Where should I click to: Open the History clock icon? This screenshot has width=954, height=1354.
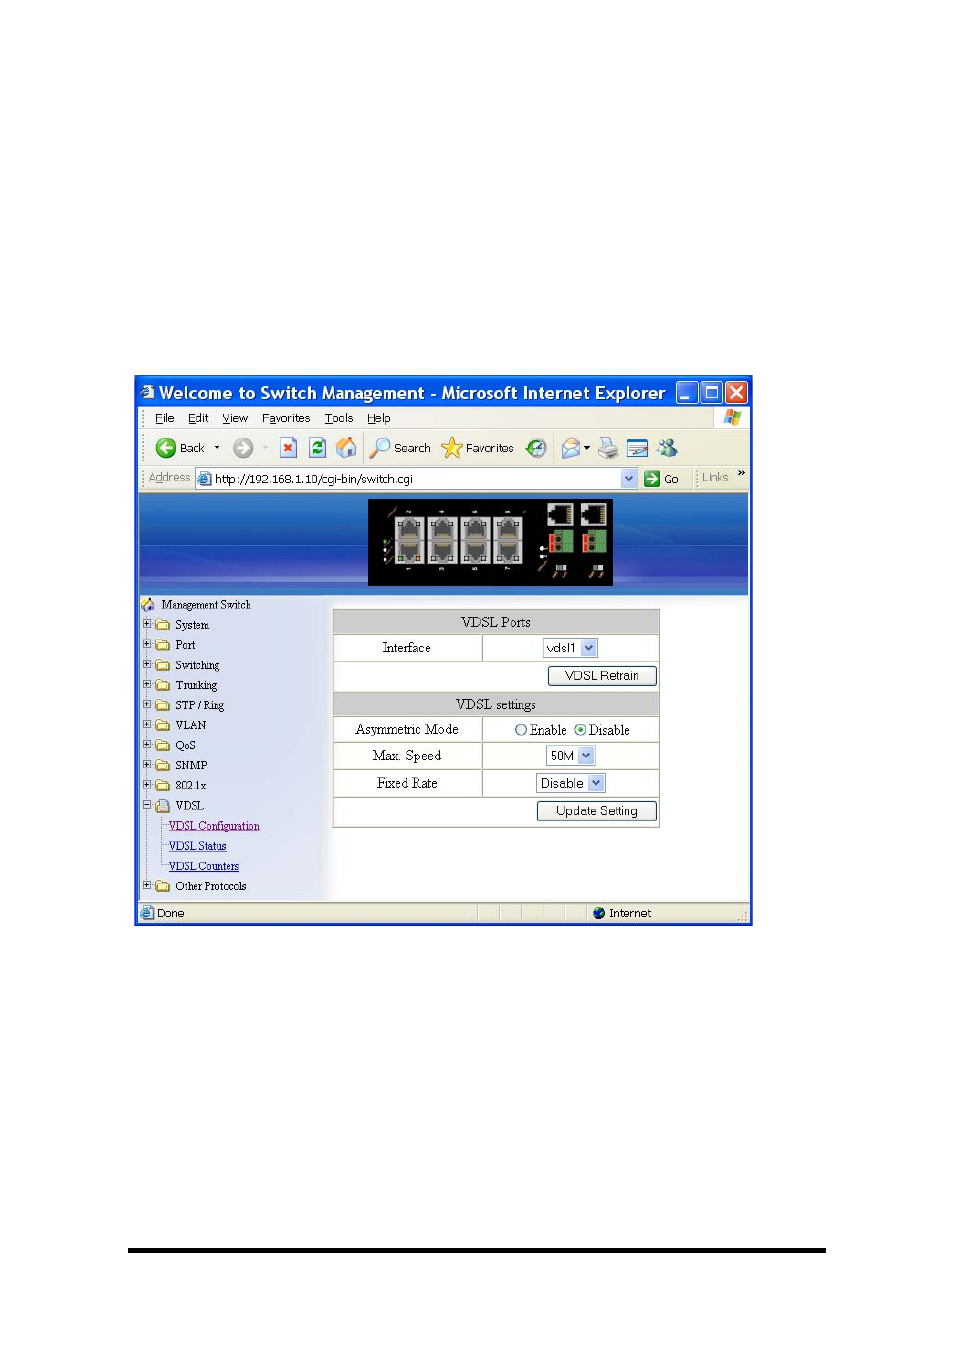(x=537, y=448)
